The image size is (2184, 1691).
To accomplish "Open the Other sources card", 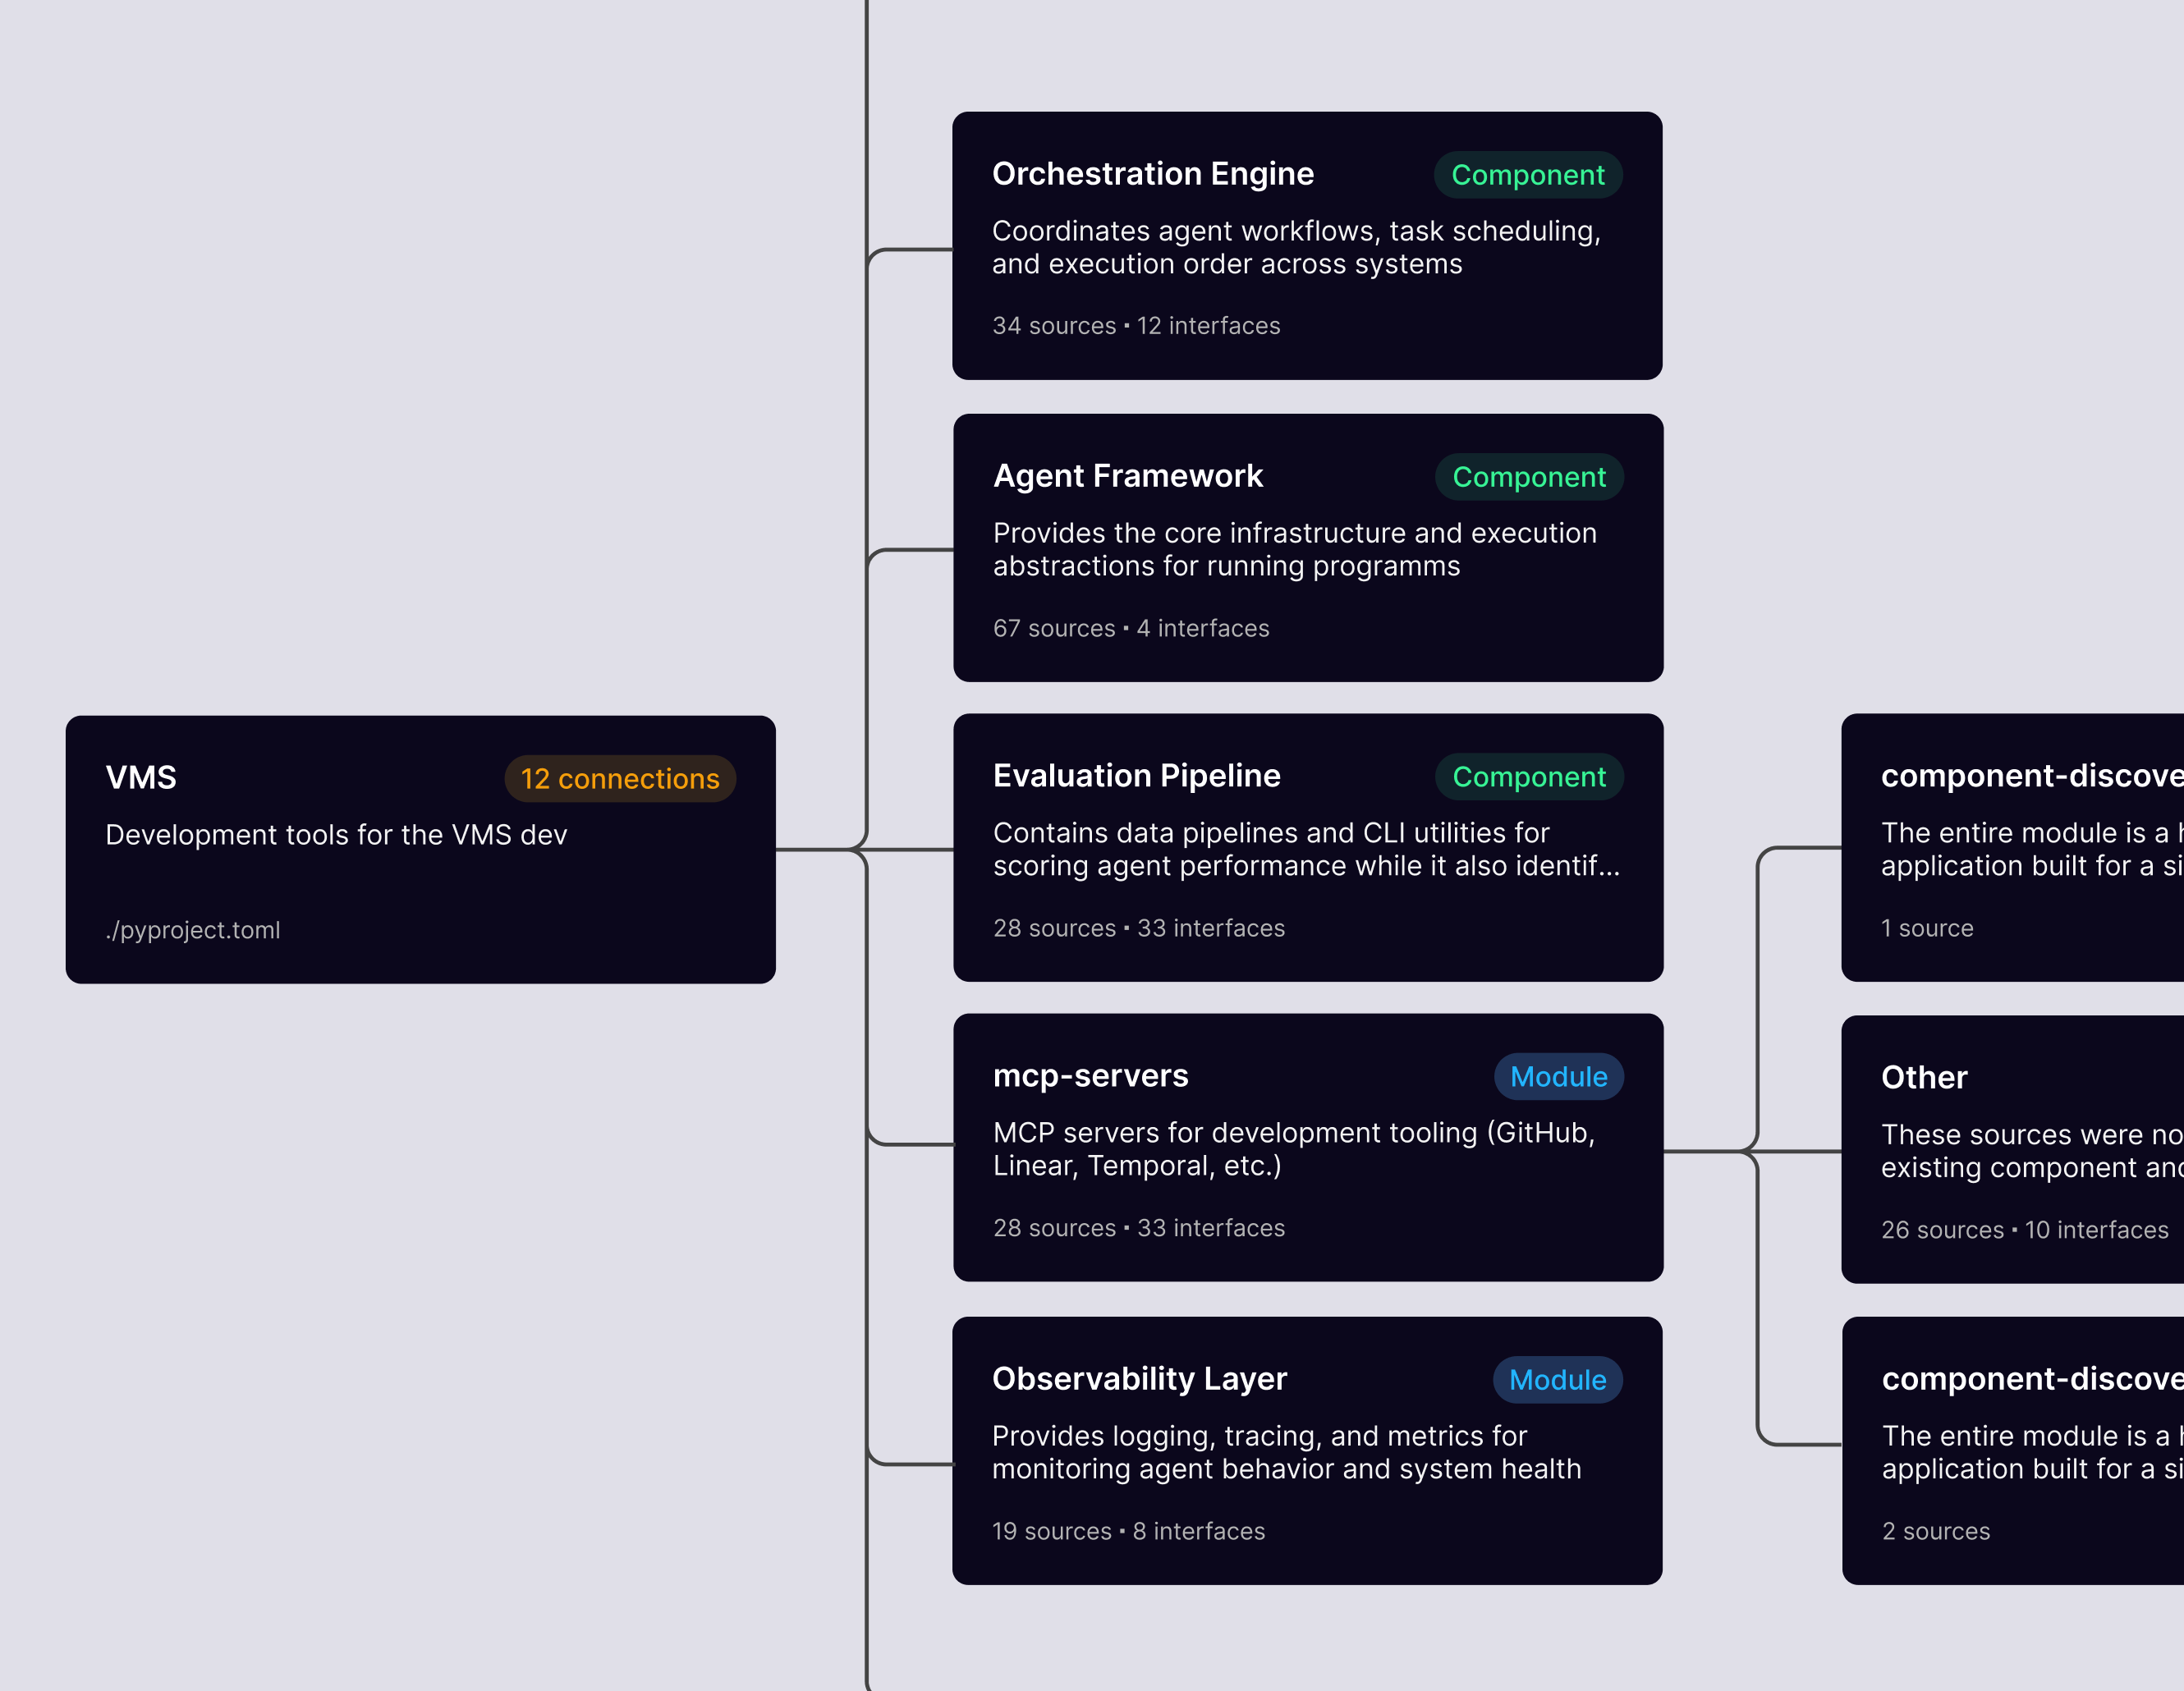I will 2012,1150.
